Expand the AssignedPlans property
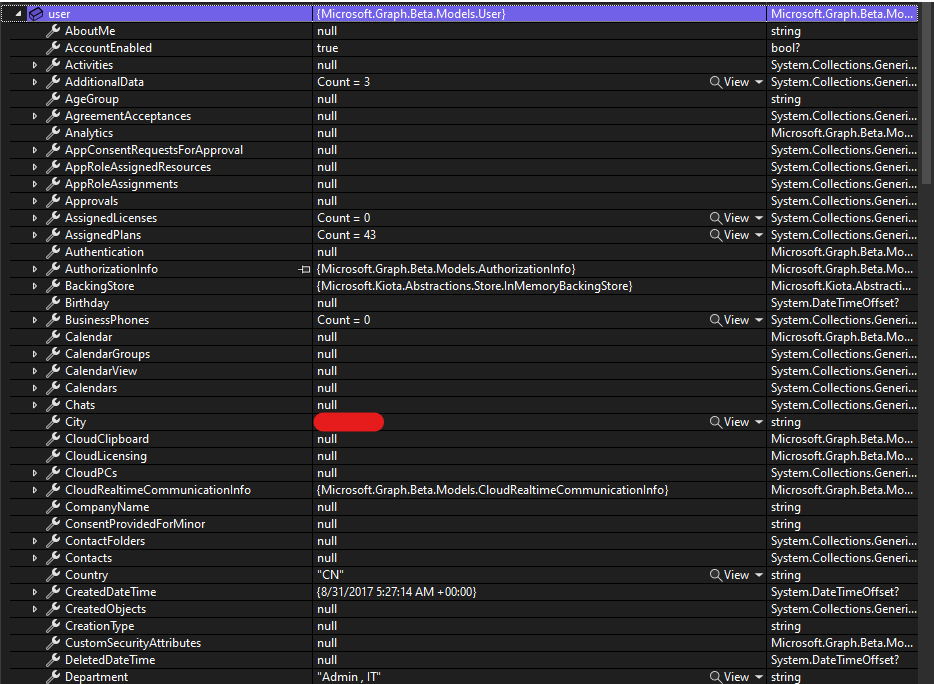Viewport: 934px width, 684px height. point(35,235)
